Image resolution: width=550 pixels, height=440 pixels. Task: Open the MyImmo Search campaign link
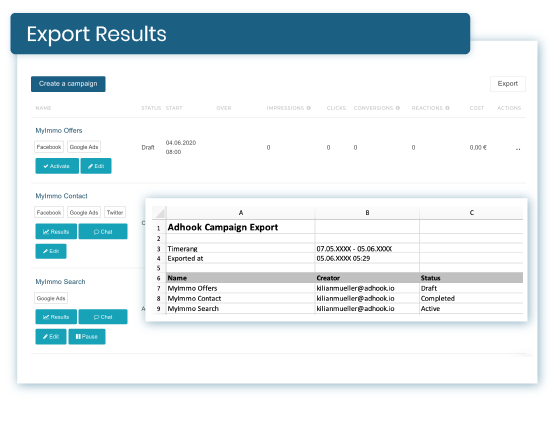[x=60, y=282]
